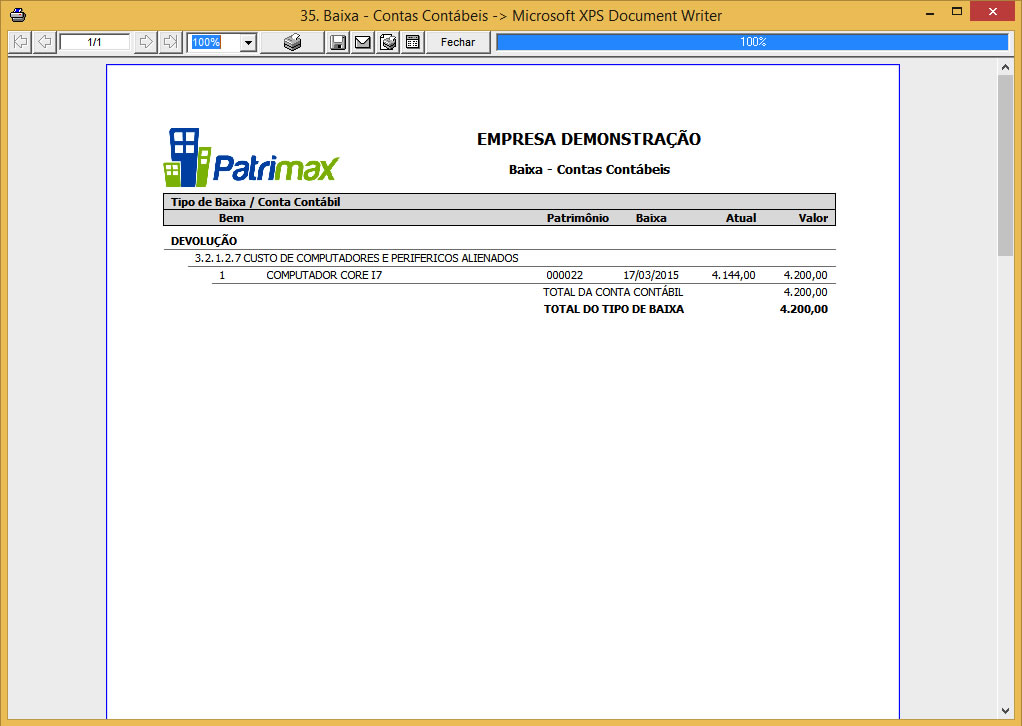Click the 'DEVOLUÇÃO' group label
This screenshot has width=1022, height=726.
(x=204, y=241)
